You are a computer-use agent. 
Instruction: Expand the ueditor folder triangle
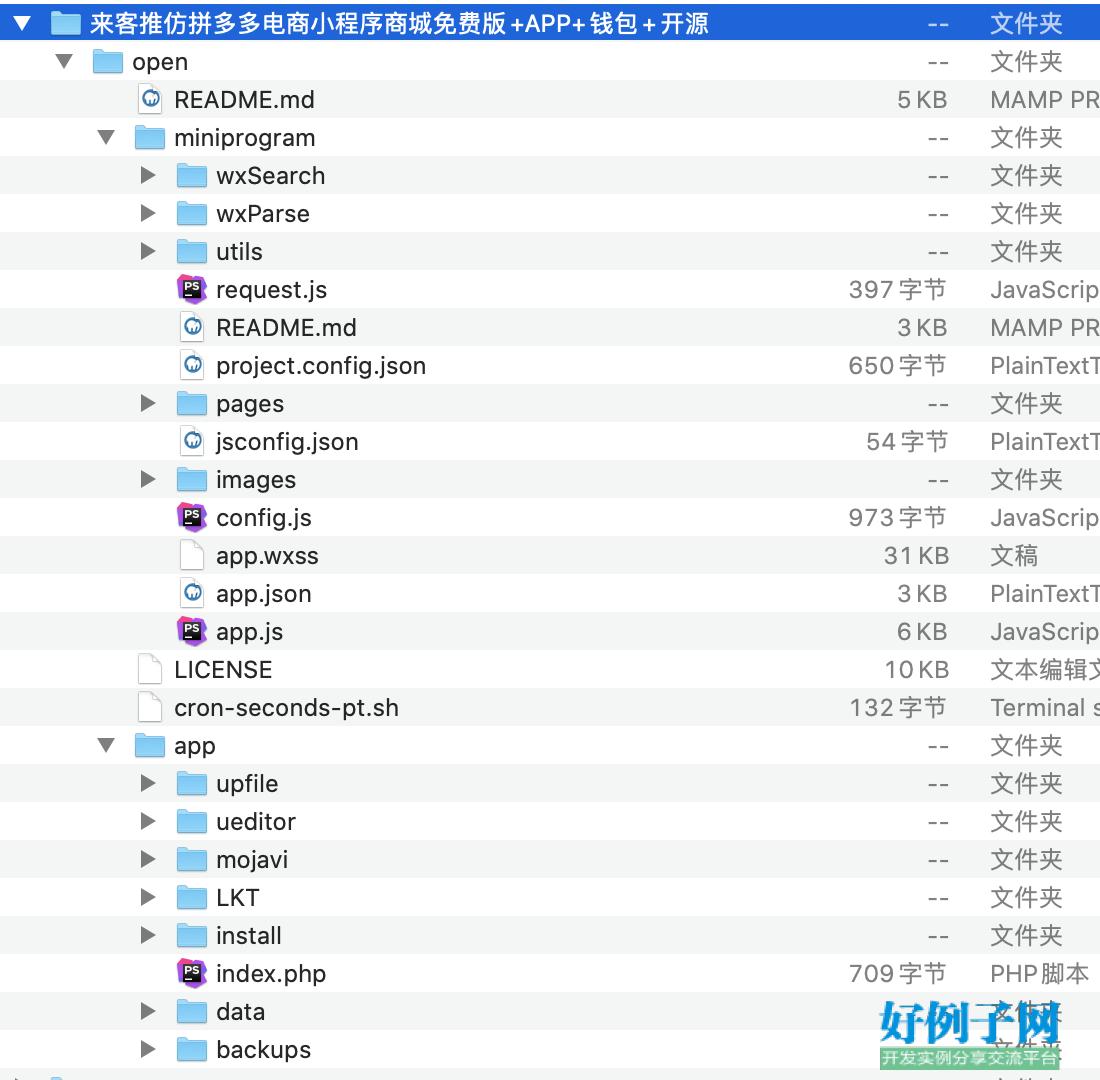pyautogui.click(x=147, y=821)
